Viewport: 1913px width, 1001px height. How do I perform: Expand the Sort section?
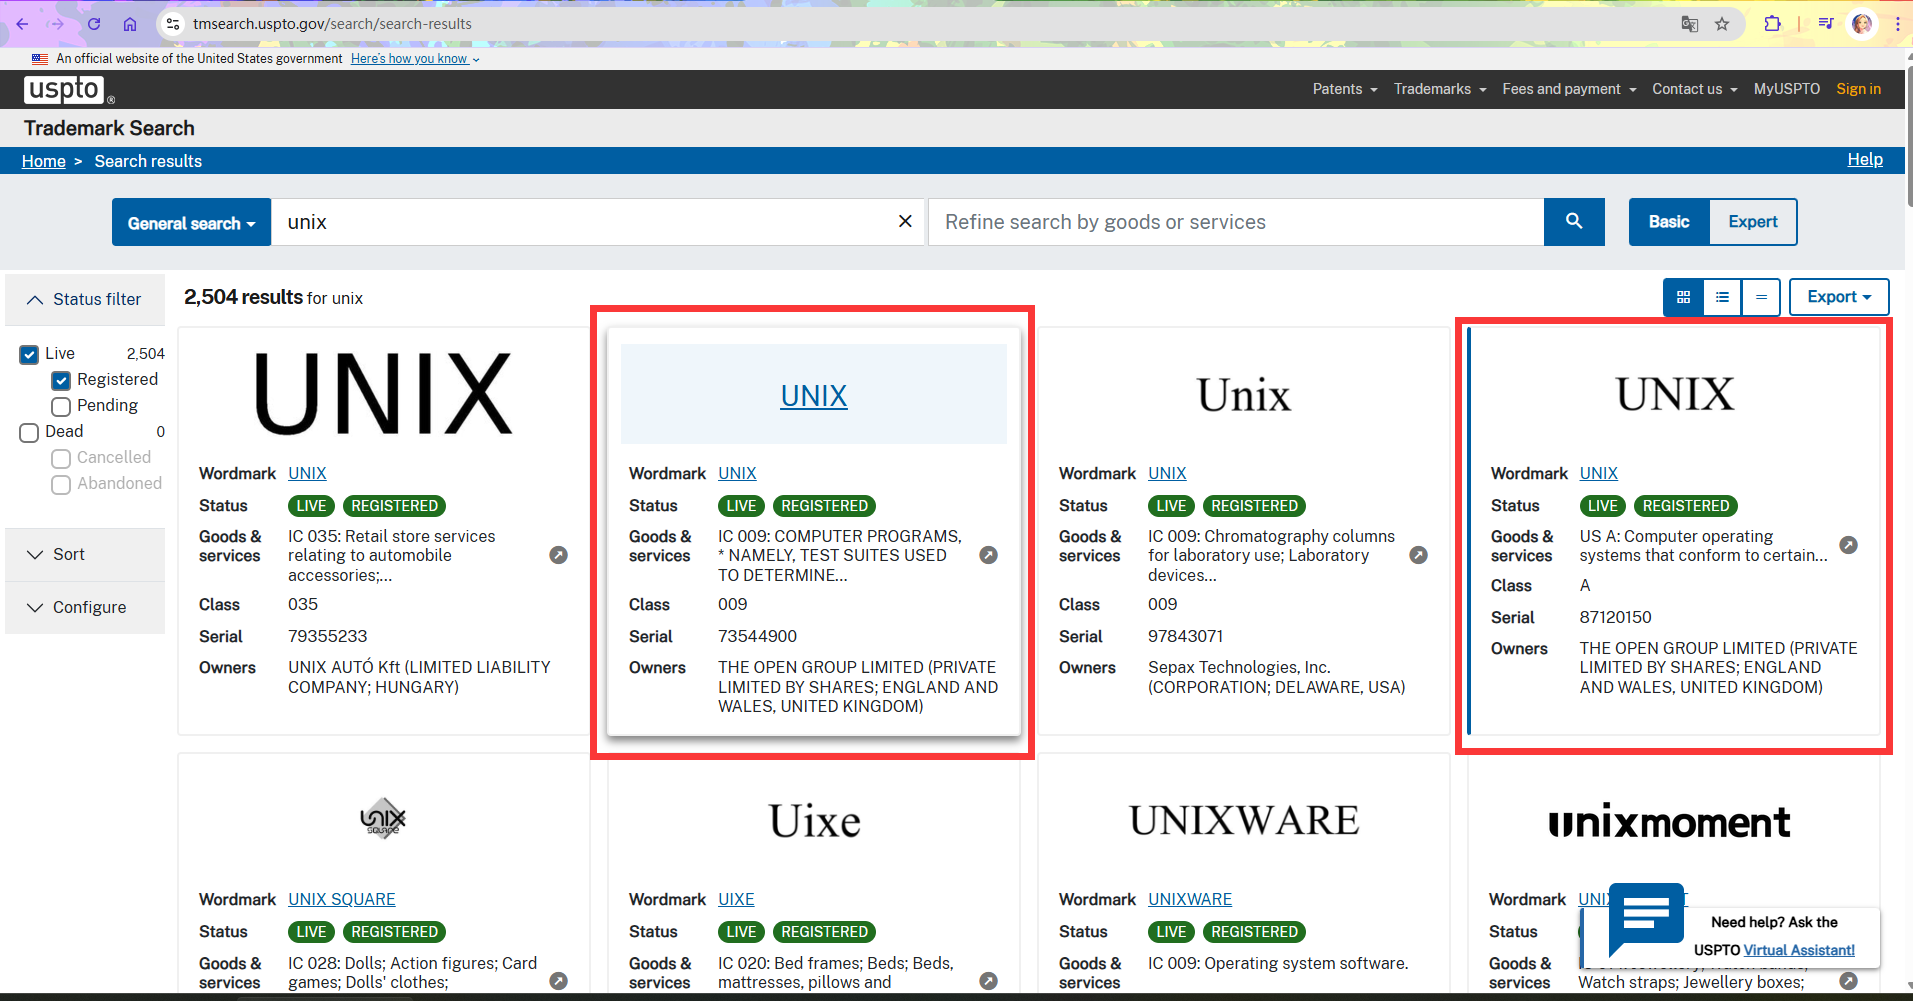[85, 554]
